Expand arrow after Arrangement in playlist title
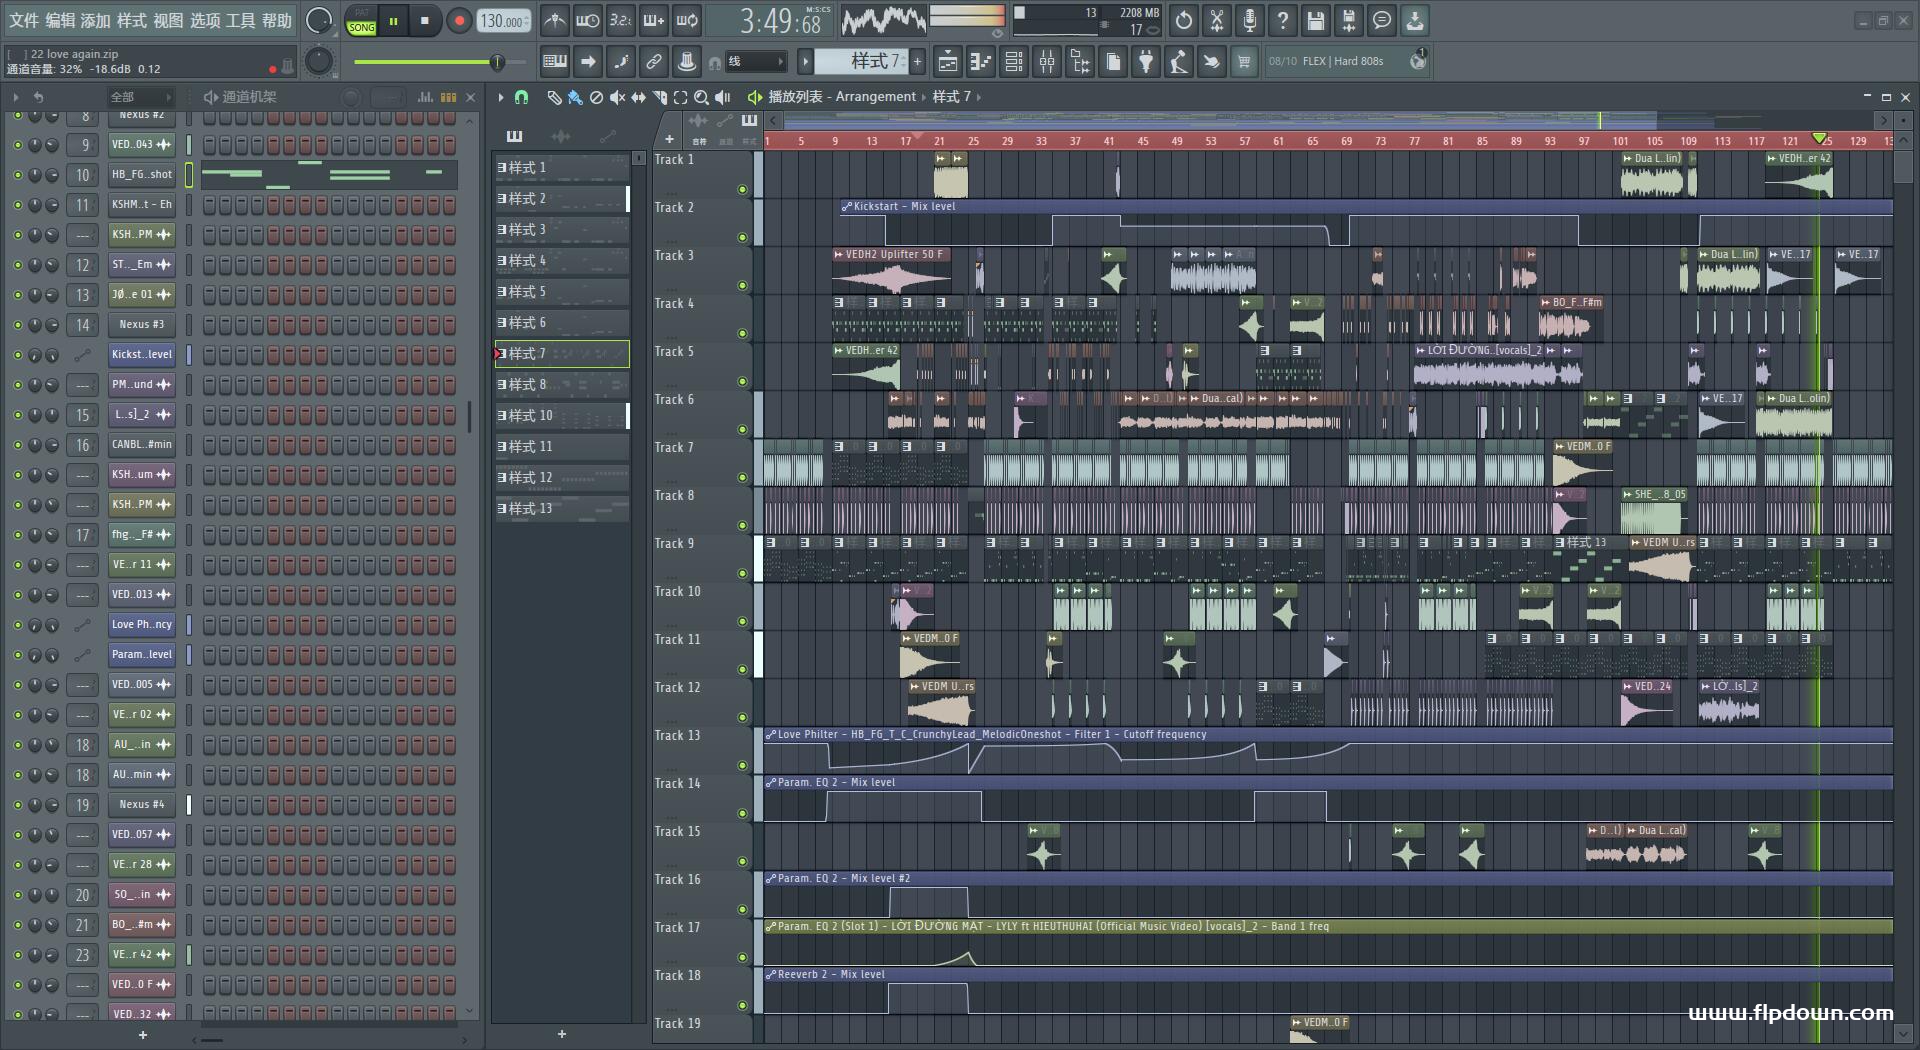 [923, 97]
